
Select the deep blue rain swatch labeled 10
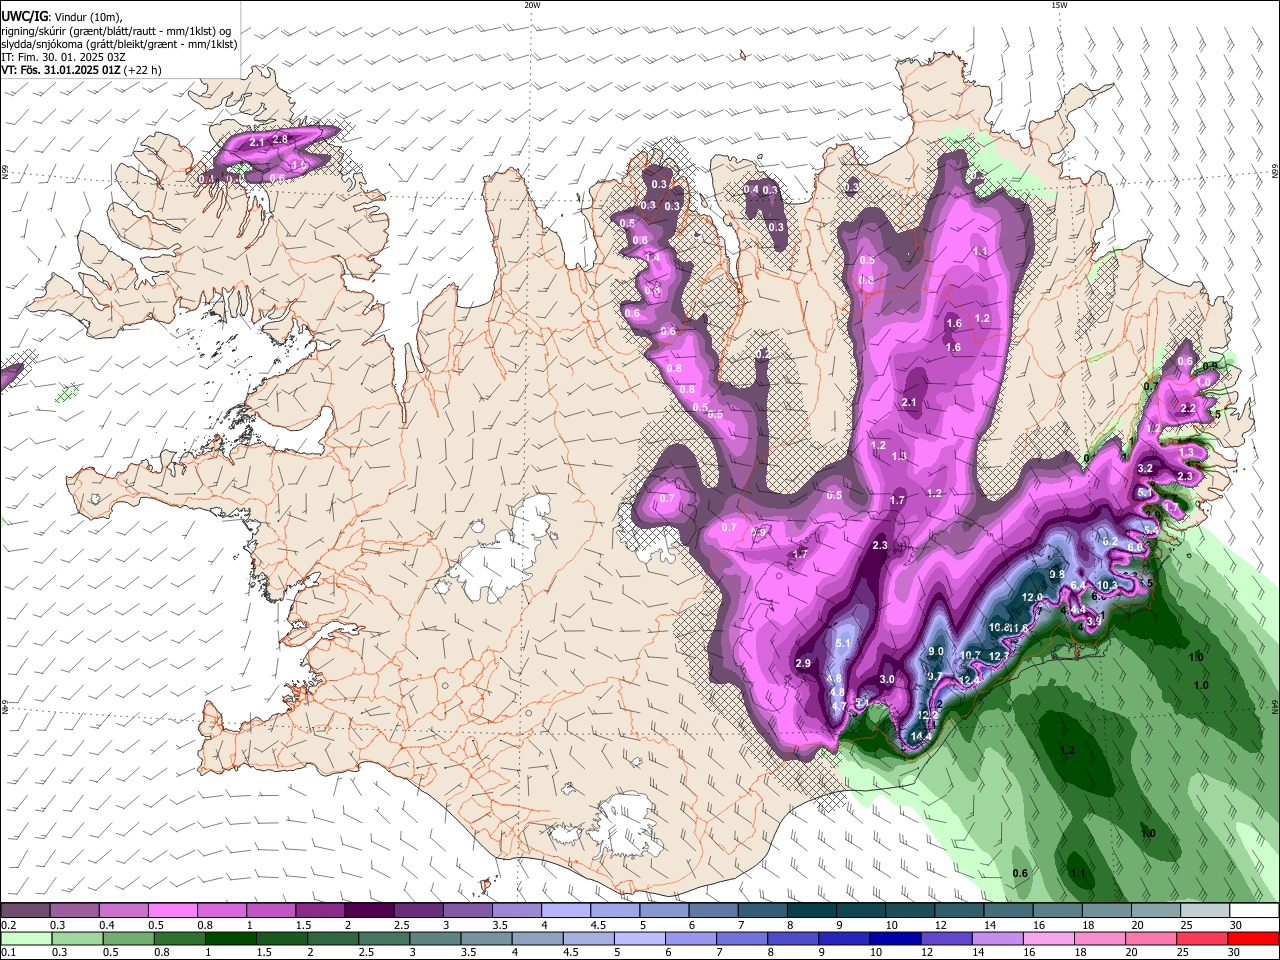(895, 938)
